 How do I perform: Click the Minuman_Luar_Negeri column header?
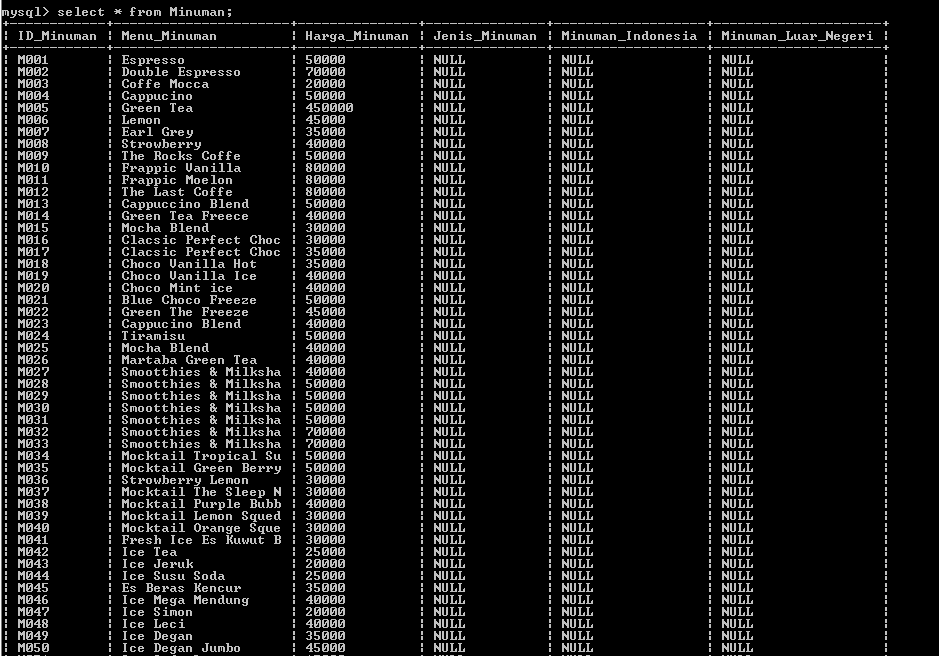click(797, 36)
